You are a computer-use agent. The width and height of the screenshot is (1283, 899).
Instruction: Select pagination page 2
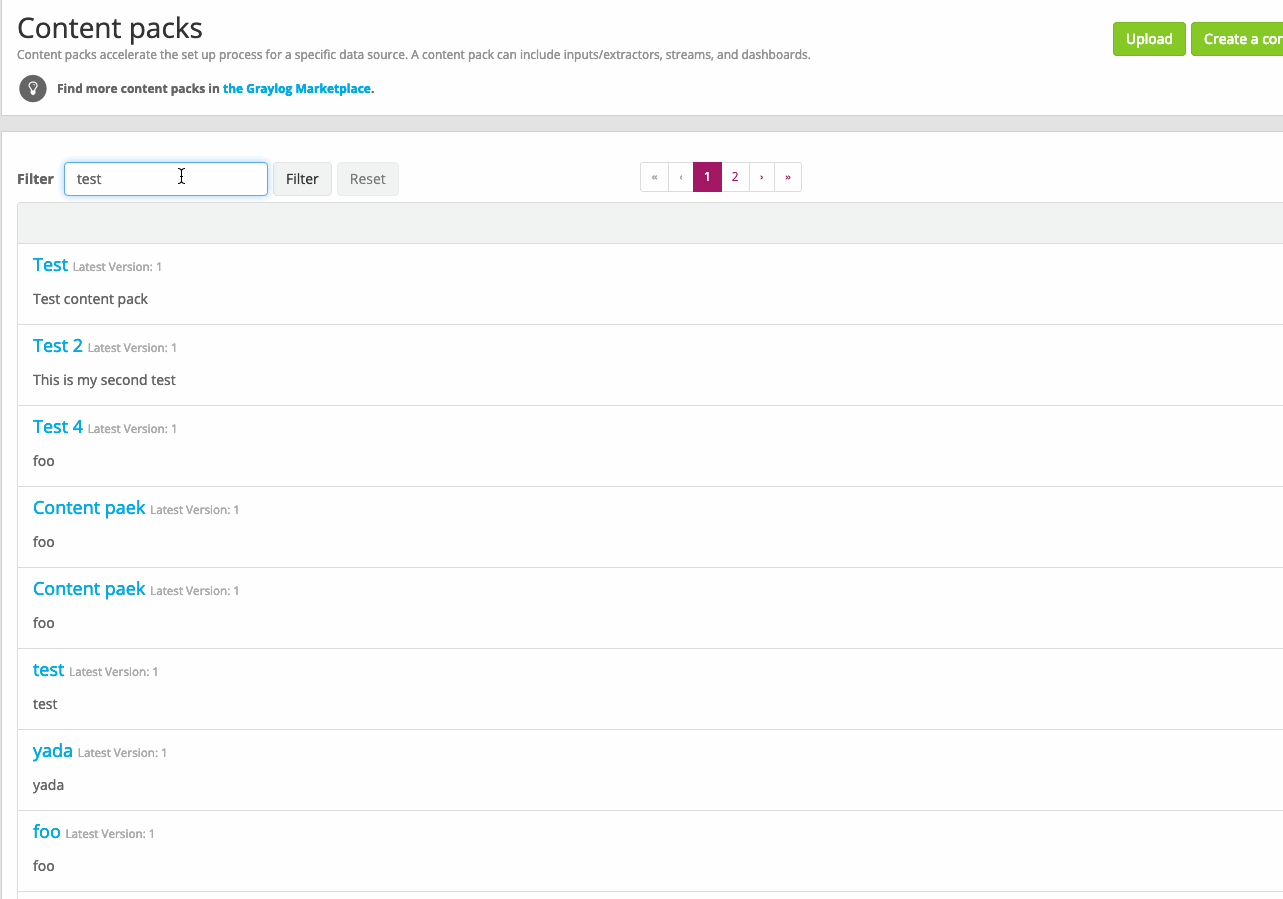tap(735, 177)
